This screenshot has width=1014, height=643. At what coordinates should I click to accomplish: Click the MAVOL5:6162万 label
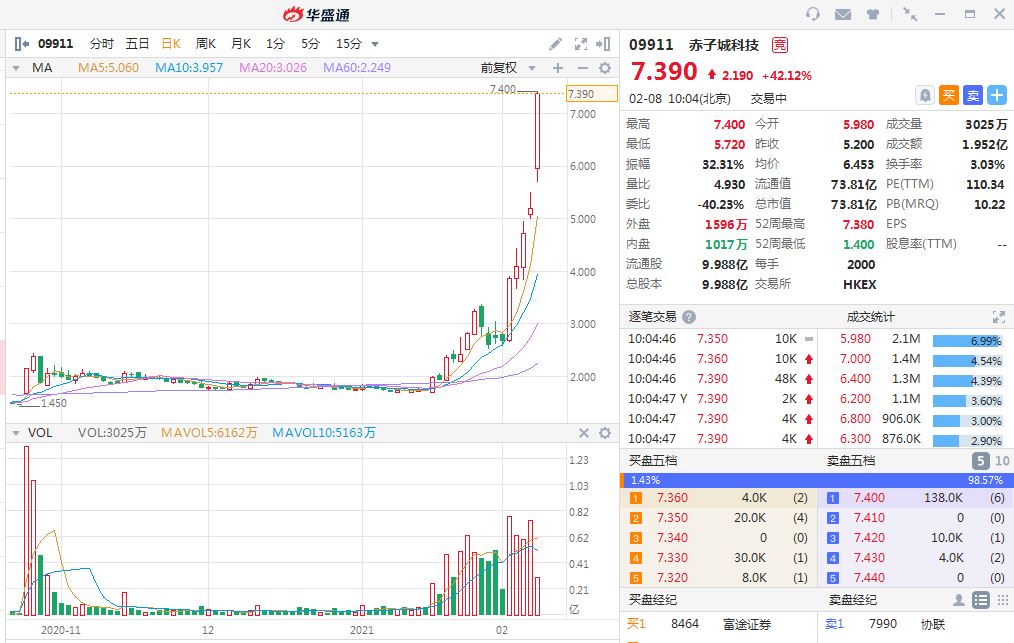click(x=209, y=433)
